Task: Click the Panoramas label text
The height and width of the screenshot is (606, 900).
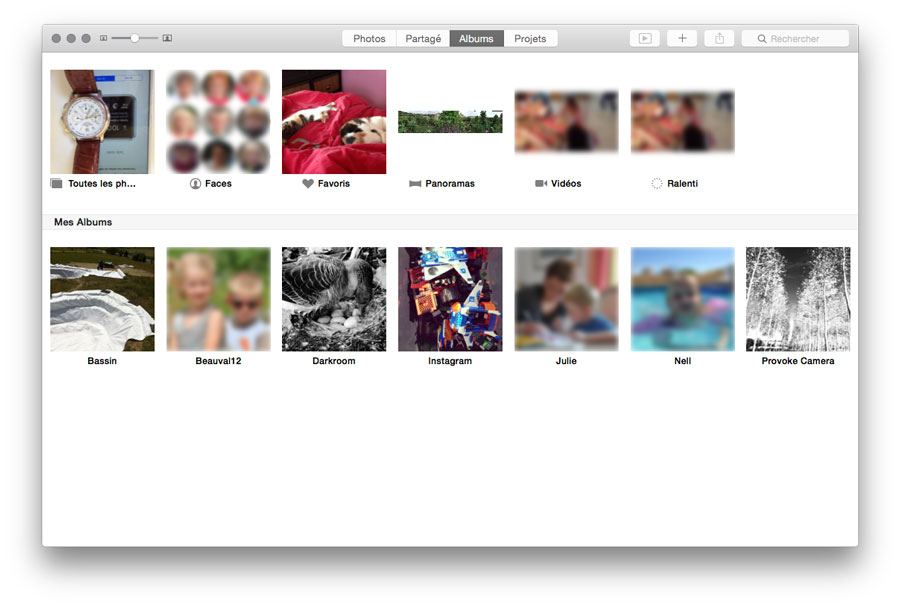Action: [x=450, y=184]
